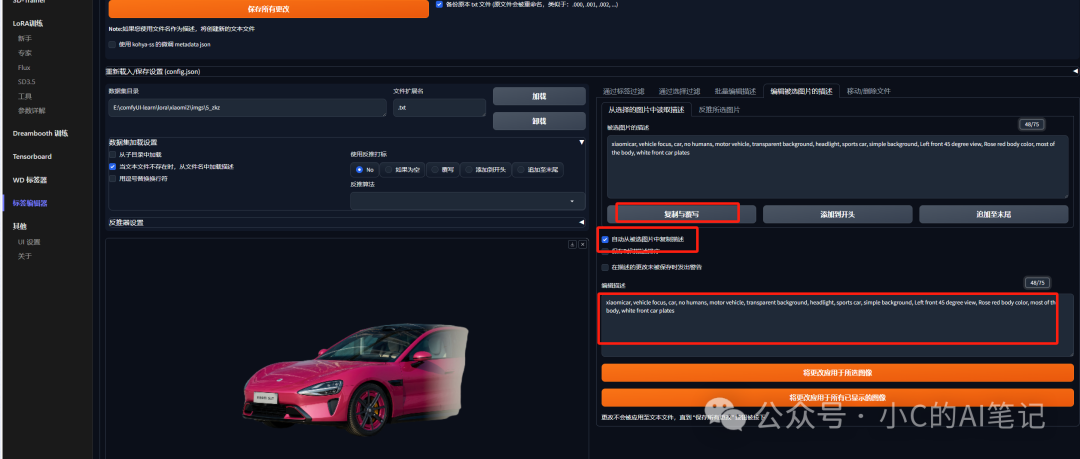The width and height of the screenshot is (1080, 459).
Task: Open 标签编辑器 in the sidebar
Action: 30,203
